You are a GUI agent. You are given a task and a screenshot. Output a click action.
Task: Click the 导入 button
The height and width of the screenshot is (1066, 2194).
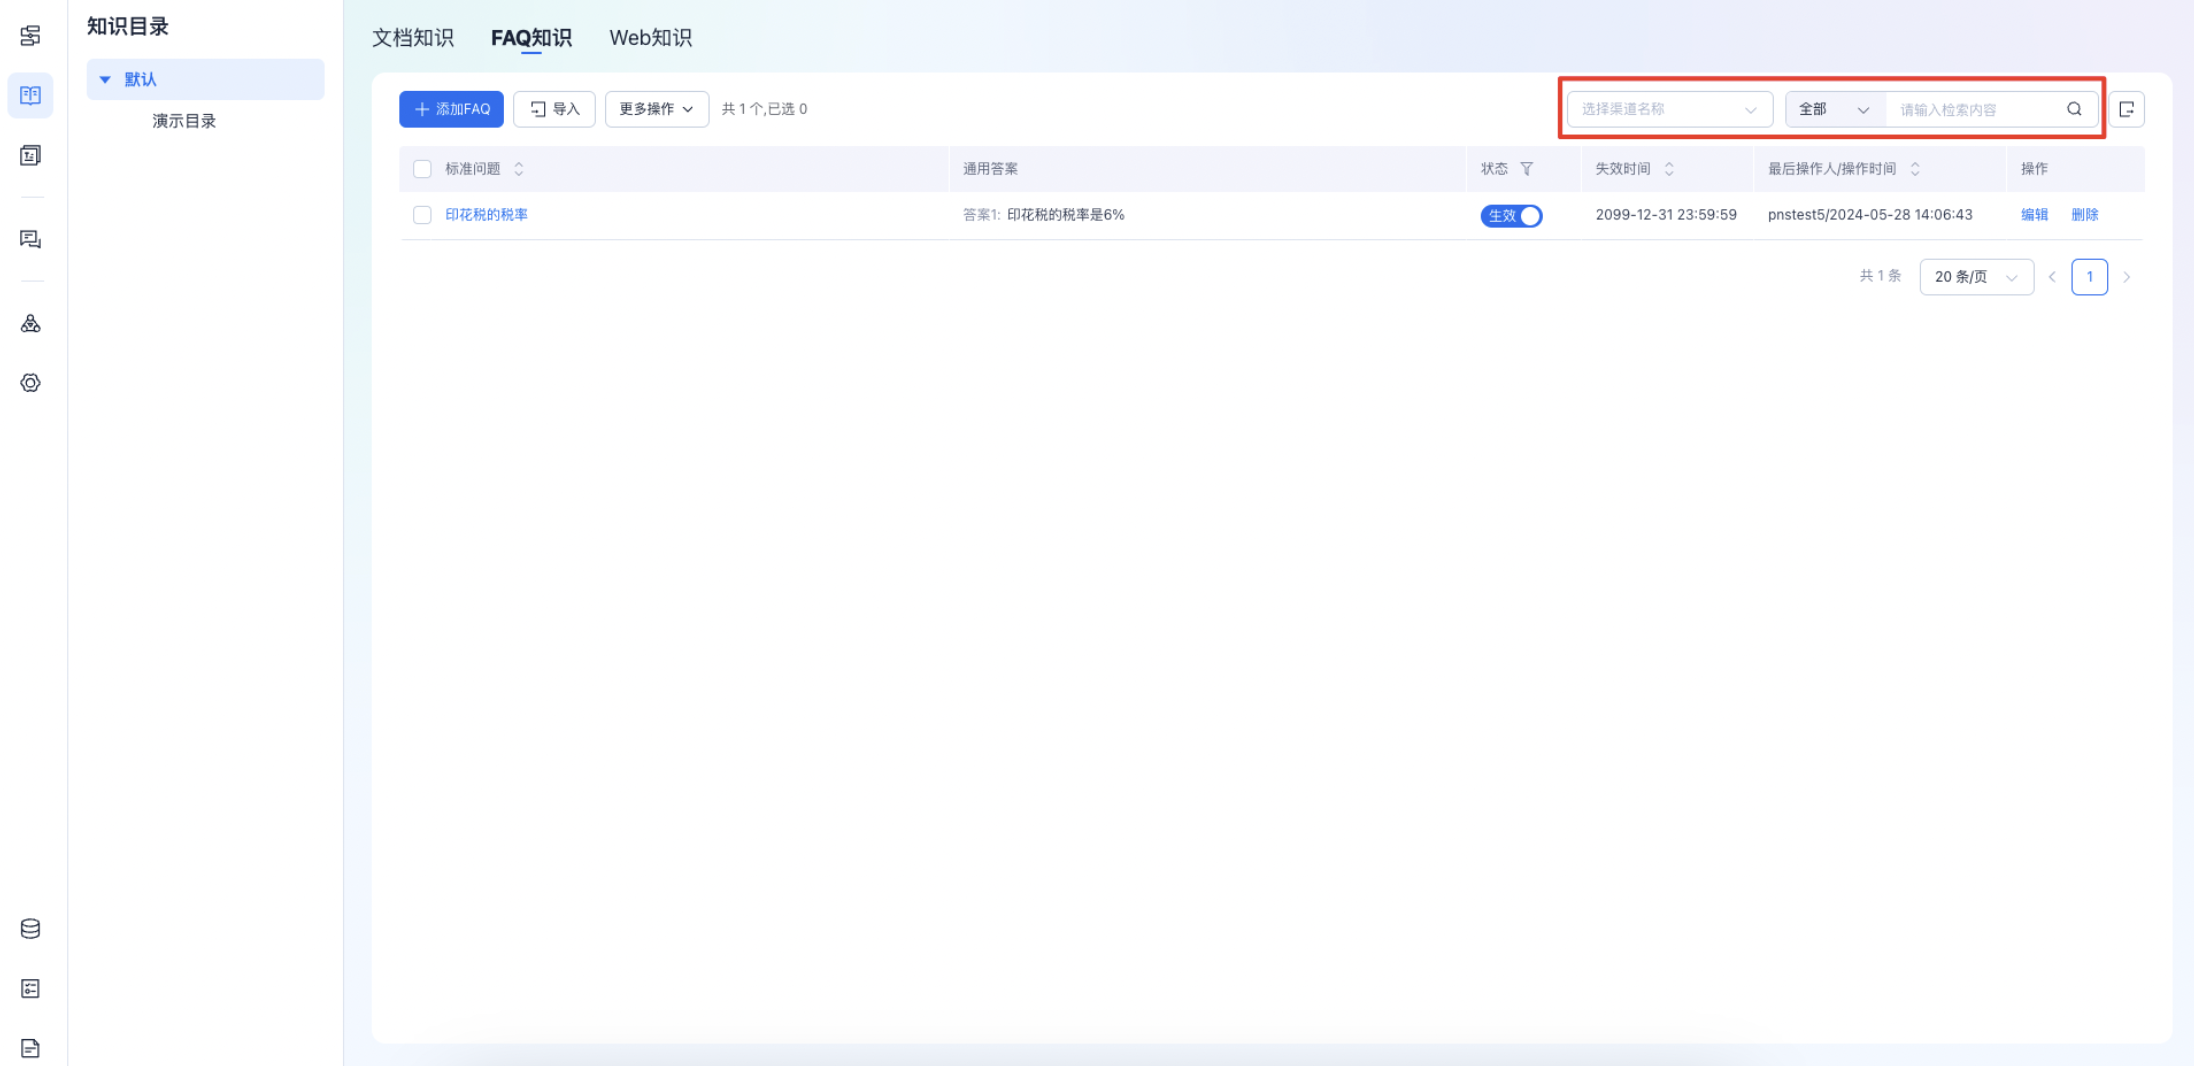click(x=554, y=109)
